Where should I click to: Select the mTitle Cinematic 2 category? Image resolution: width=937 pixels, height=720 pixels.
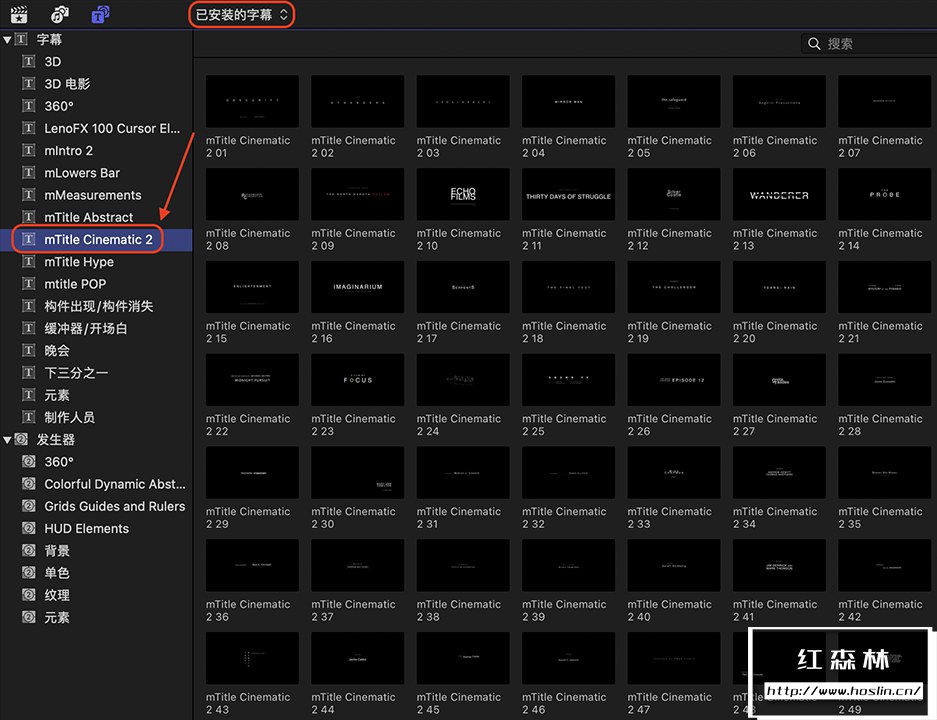click(98, 240)
